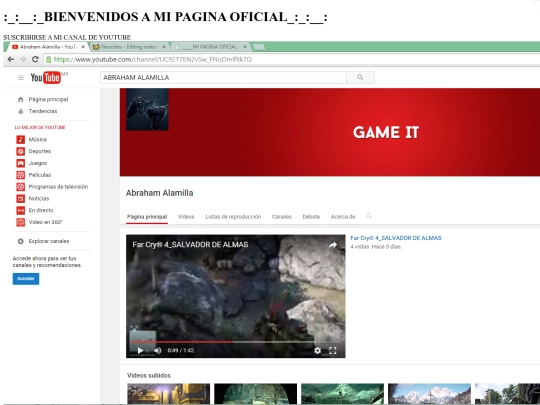Viewport: 540px width, 405px height.
Task: Open Programas de televisión icon
Action: pos(21,187)
